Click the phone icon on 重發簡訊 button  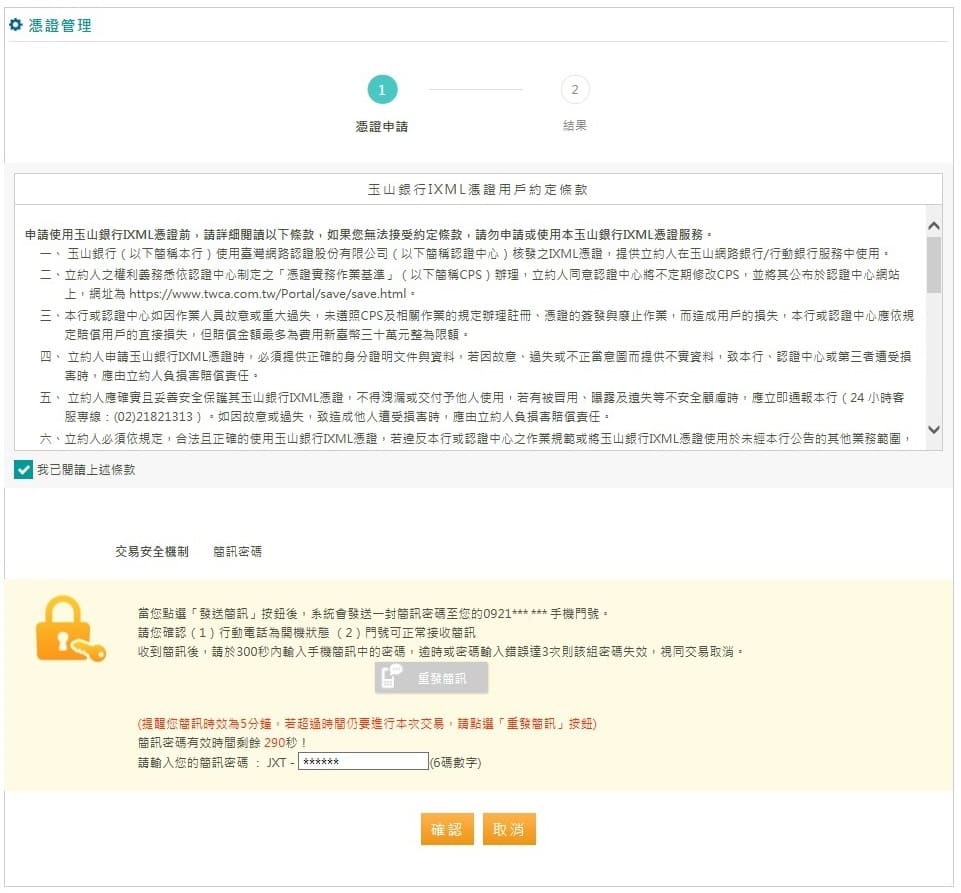pos(391,677)
